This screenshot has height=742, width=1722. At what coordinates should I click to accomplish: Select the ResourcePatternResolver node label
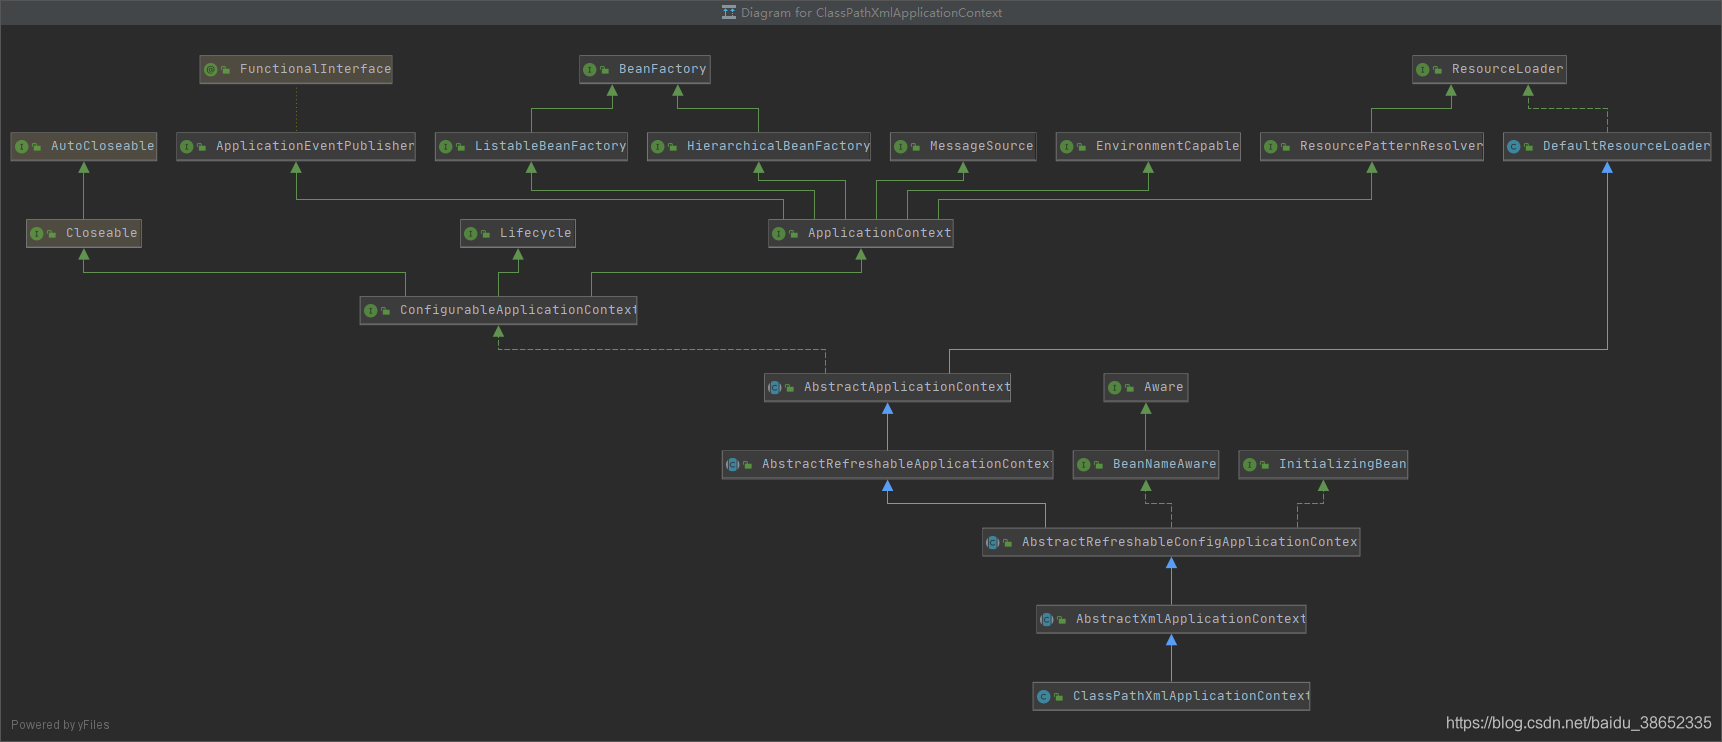pyautogui.click(x=1391, y=146)
